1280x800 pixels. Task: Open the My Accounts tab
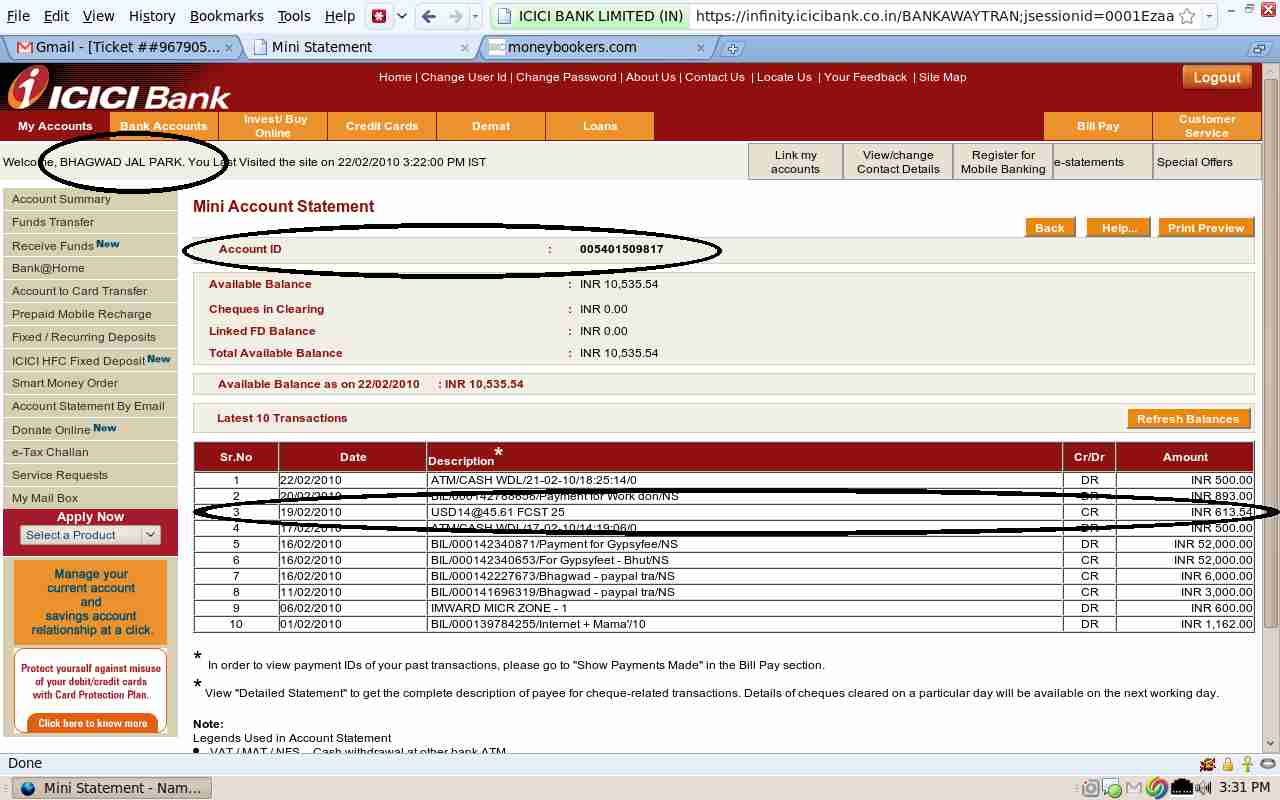point(55,126)
